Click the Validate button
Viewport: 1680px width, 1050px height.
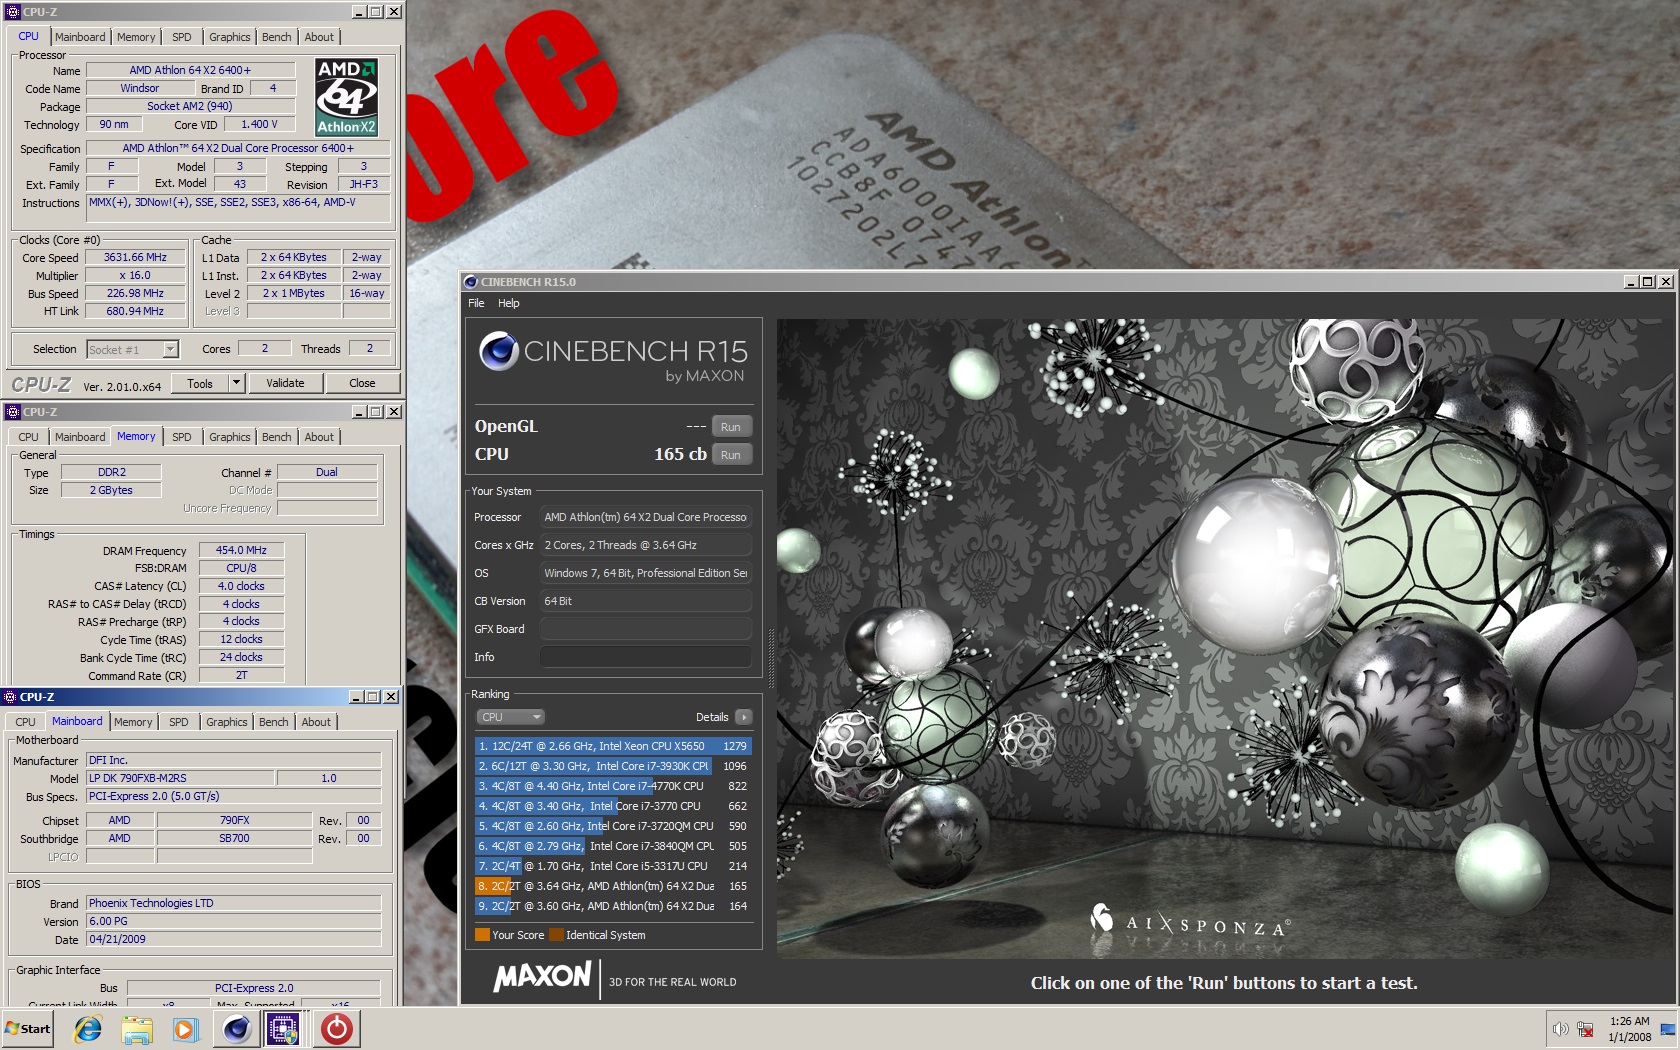[285, 383]
